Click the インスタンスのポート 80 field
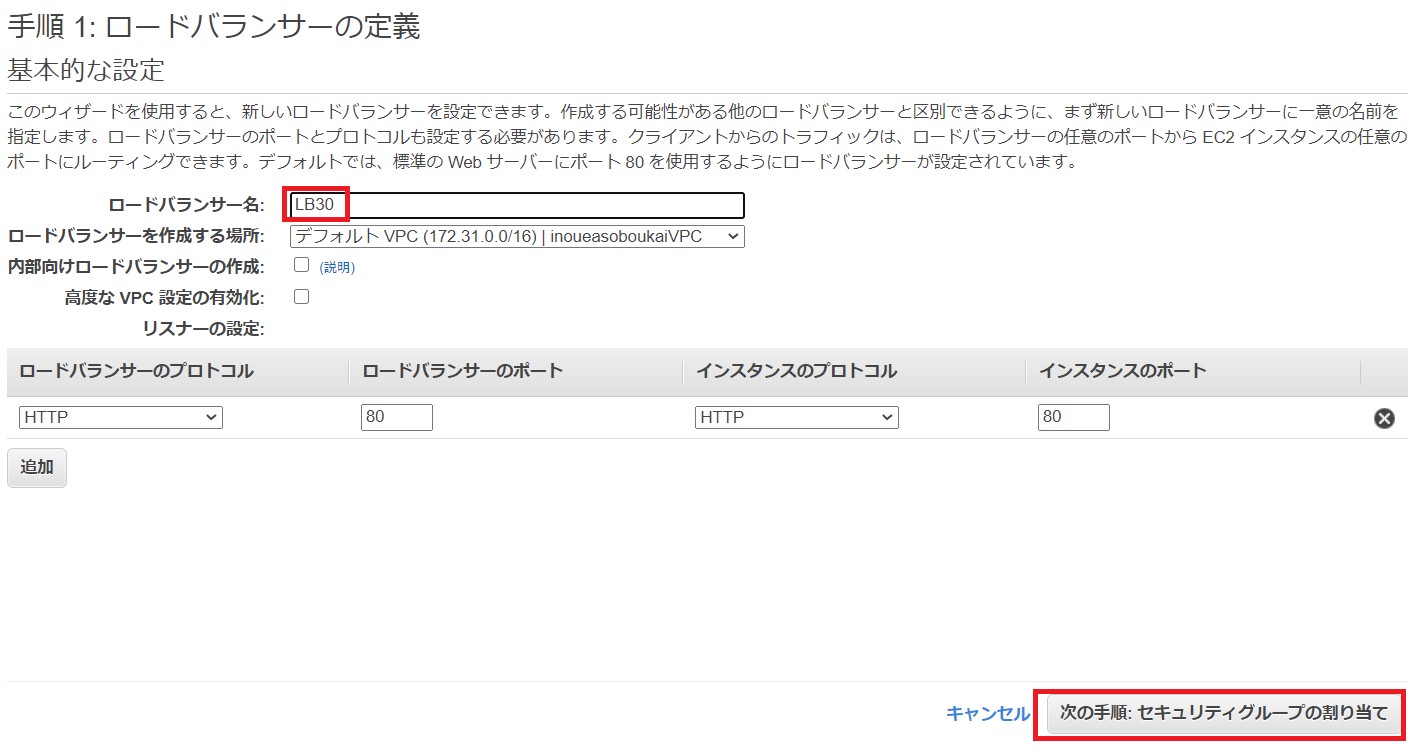Image resolution: width=1415 pixels, height=749 pixels. point(1073,418)
